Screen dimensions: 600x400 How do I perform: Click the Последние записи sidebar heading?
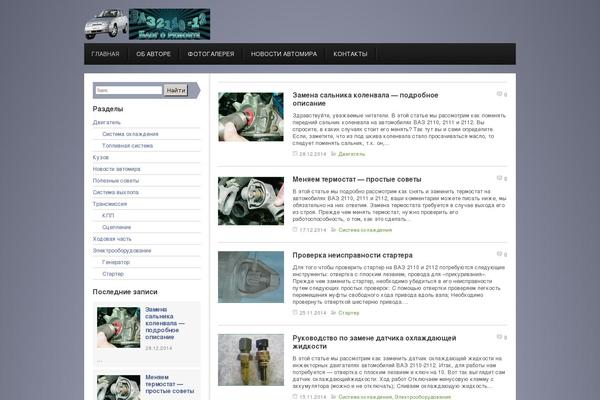(x=125, y=292)
